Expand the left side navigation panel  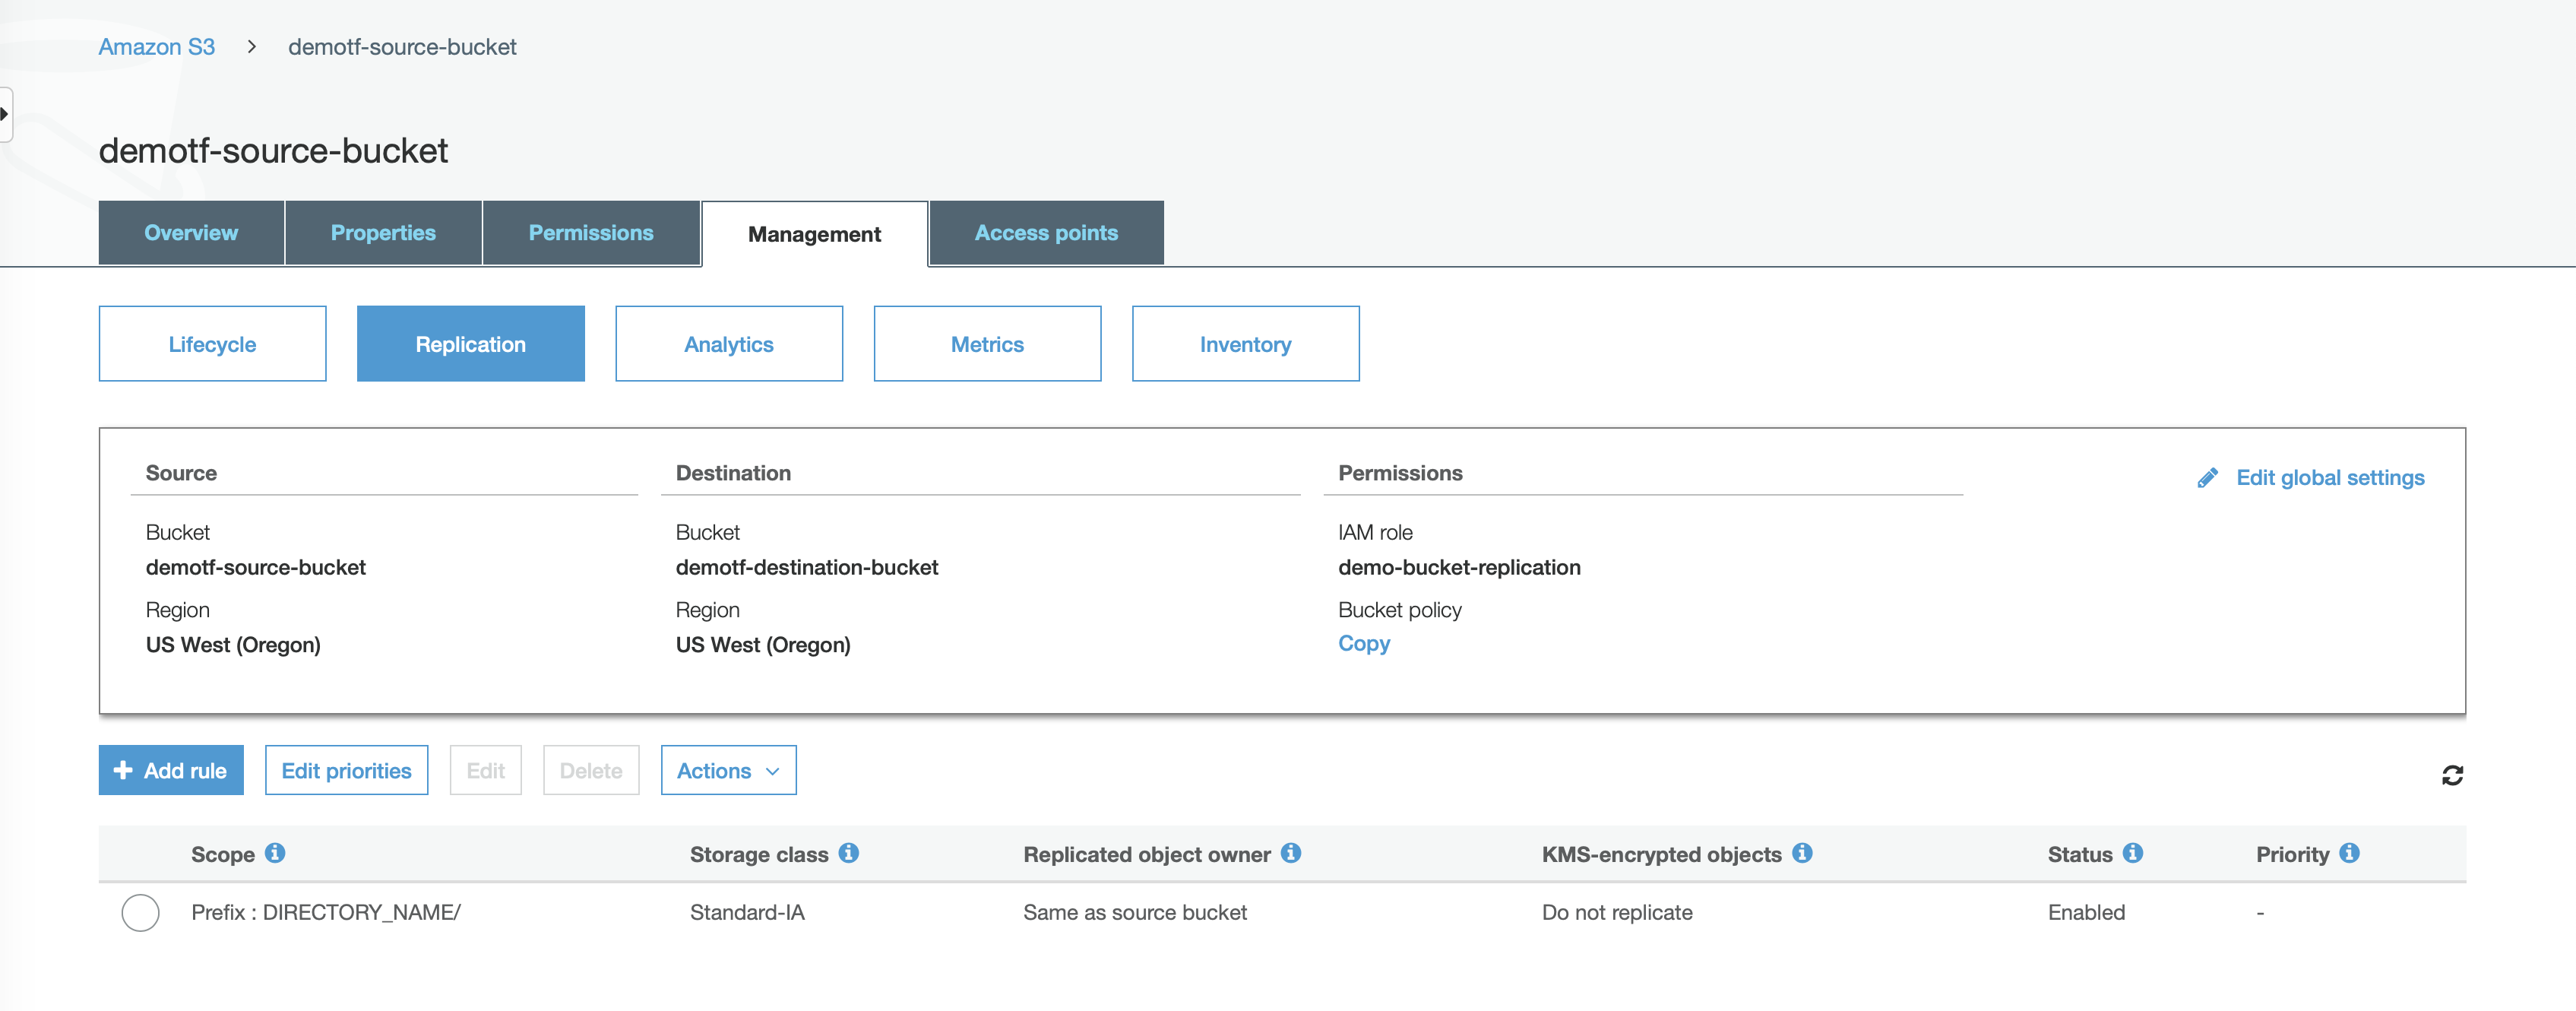pyautogui.click(x=5, y=114)
